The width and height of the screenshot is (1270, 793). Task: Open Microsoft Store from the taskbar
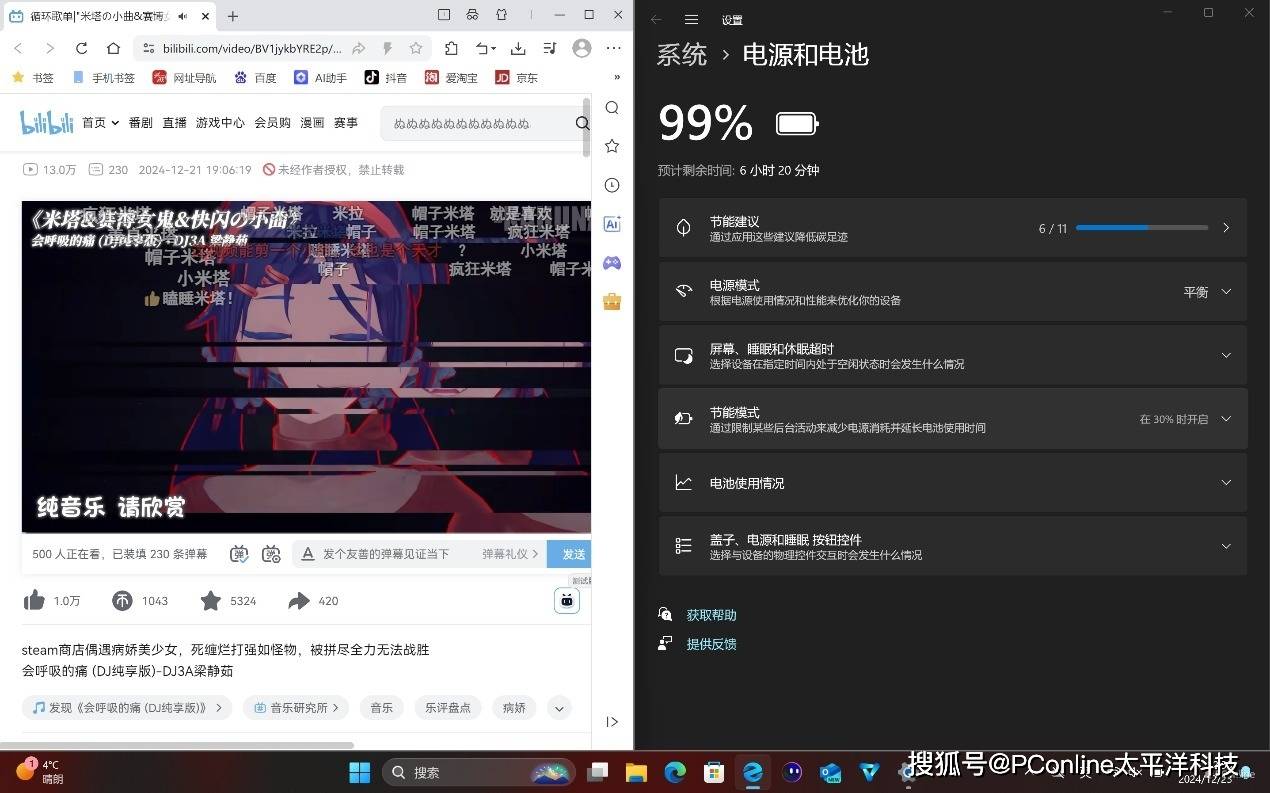click(714, 772)
